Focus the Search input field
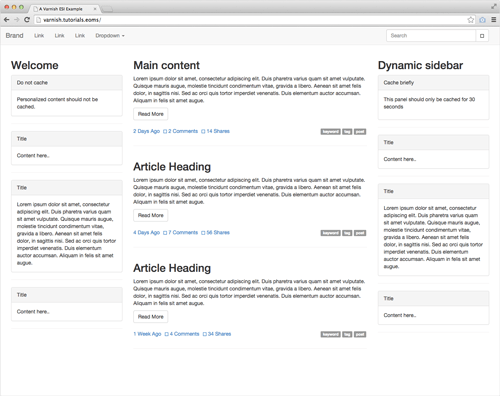Viewport: 500px width, 396px height. [x=431, y=36]
